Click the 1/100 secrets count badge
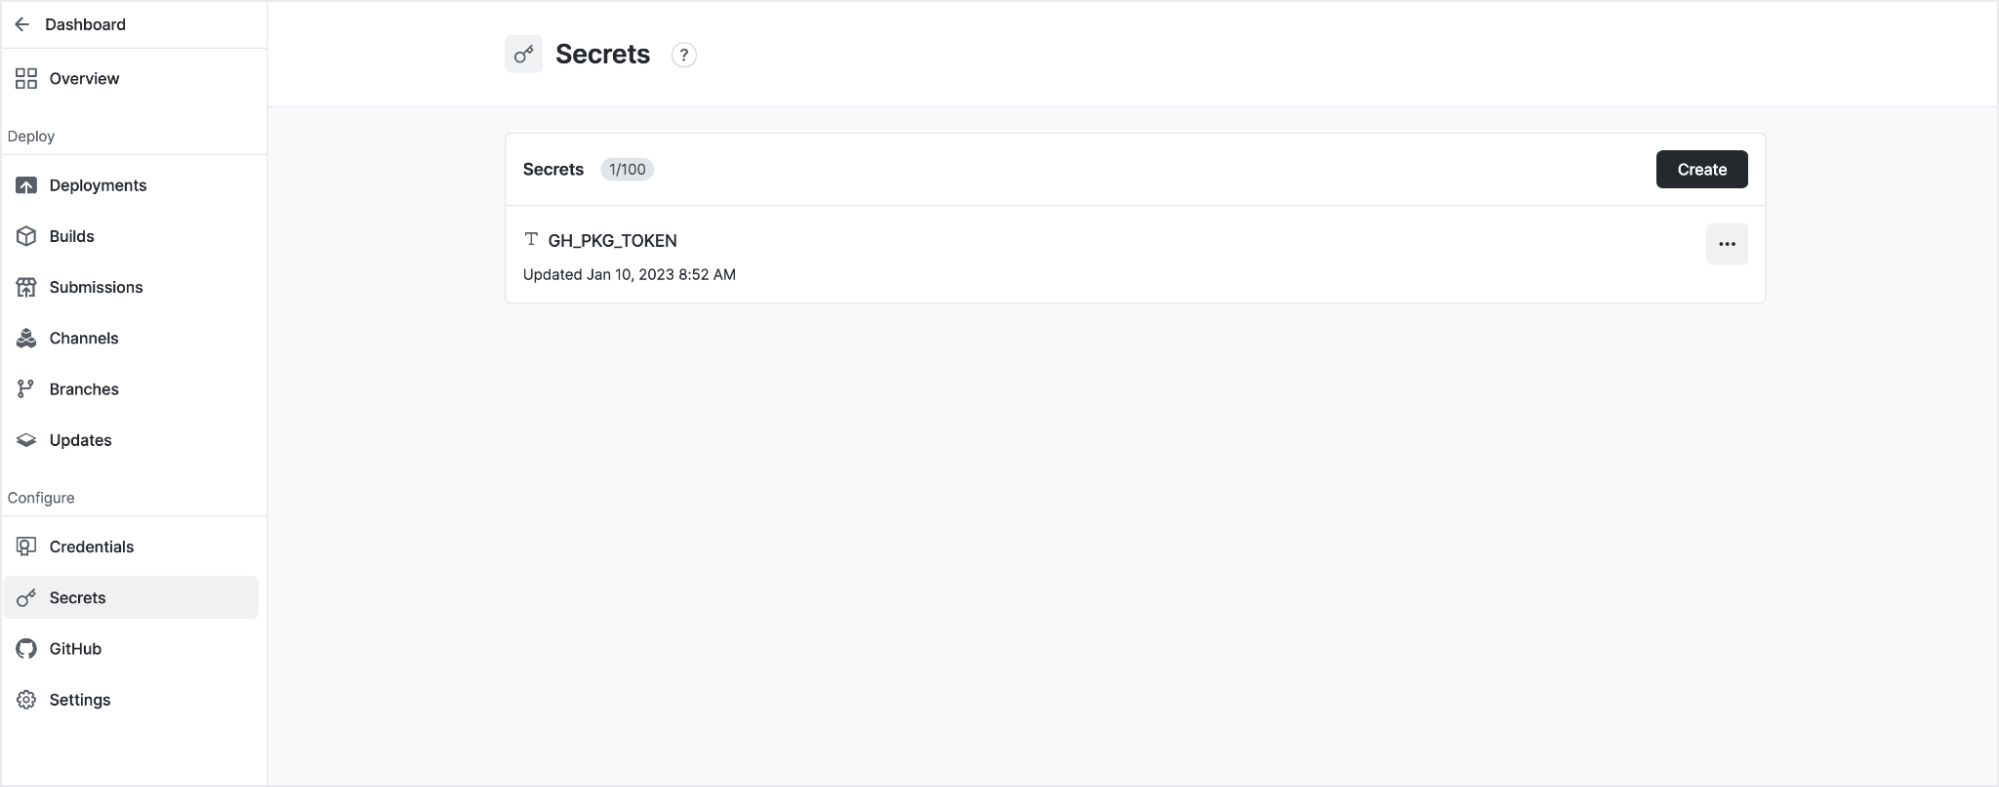This screenshot has height=787, width=1999. point(627,170)
